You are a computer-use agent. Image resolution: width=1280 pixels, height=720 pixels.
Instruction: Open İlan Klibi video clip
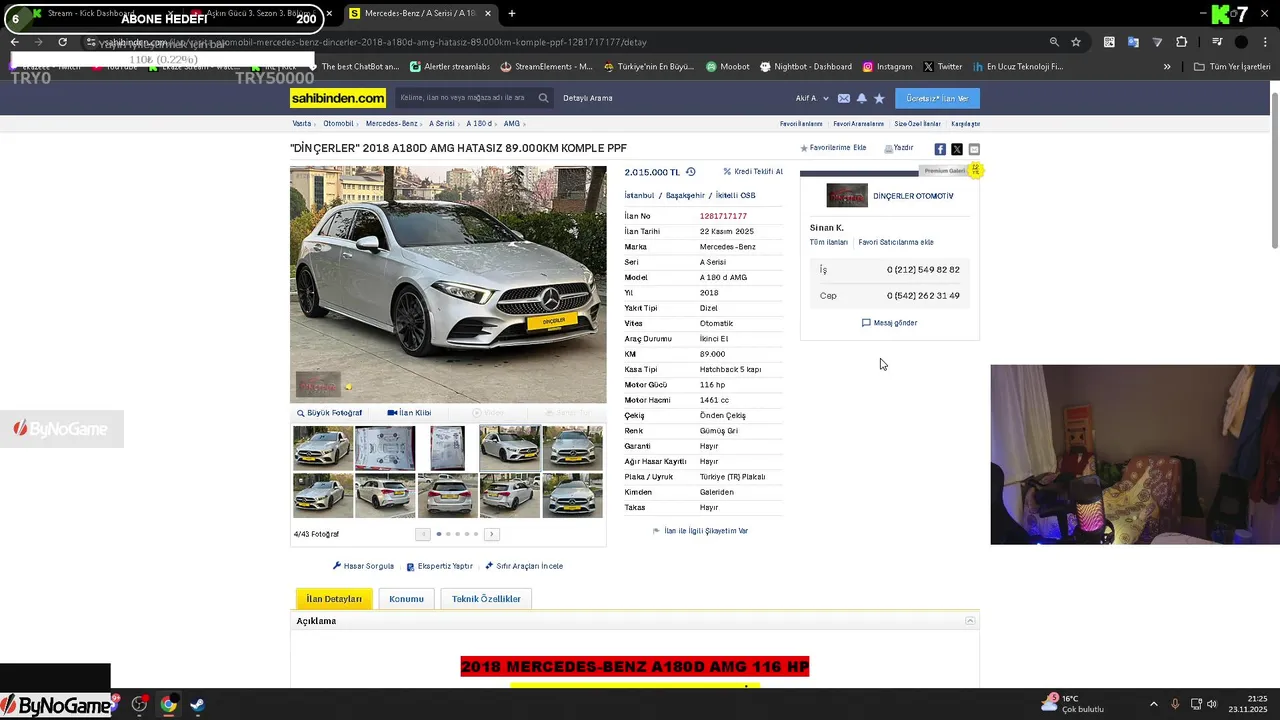click(x=409, y=413)
